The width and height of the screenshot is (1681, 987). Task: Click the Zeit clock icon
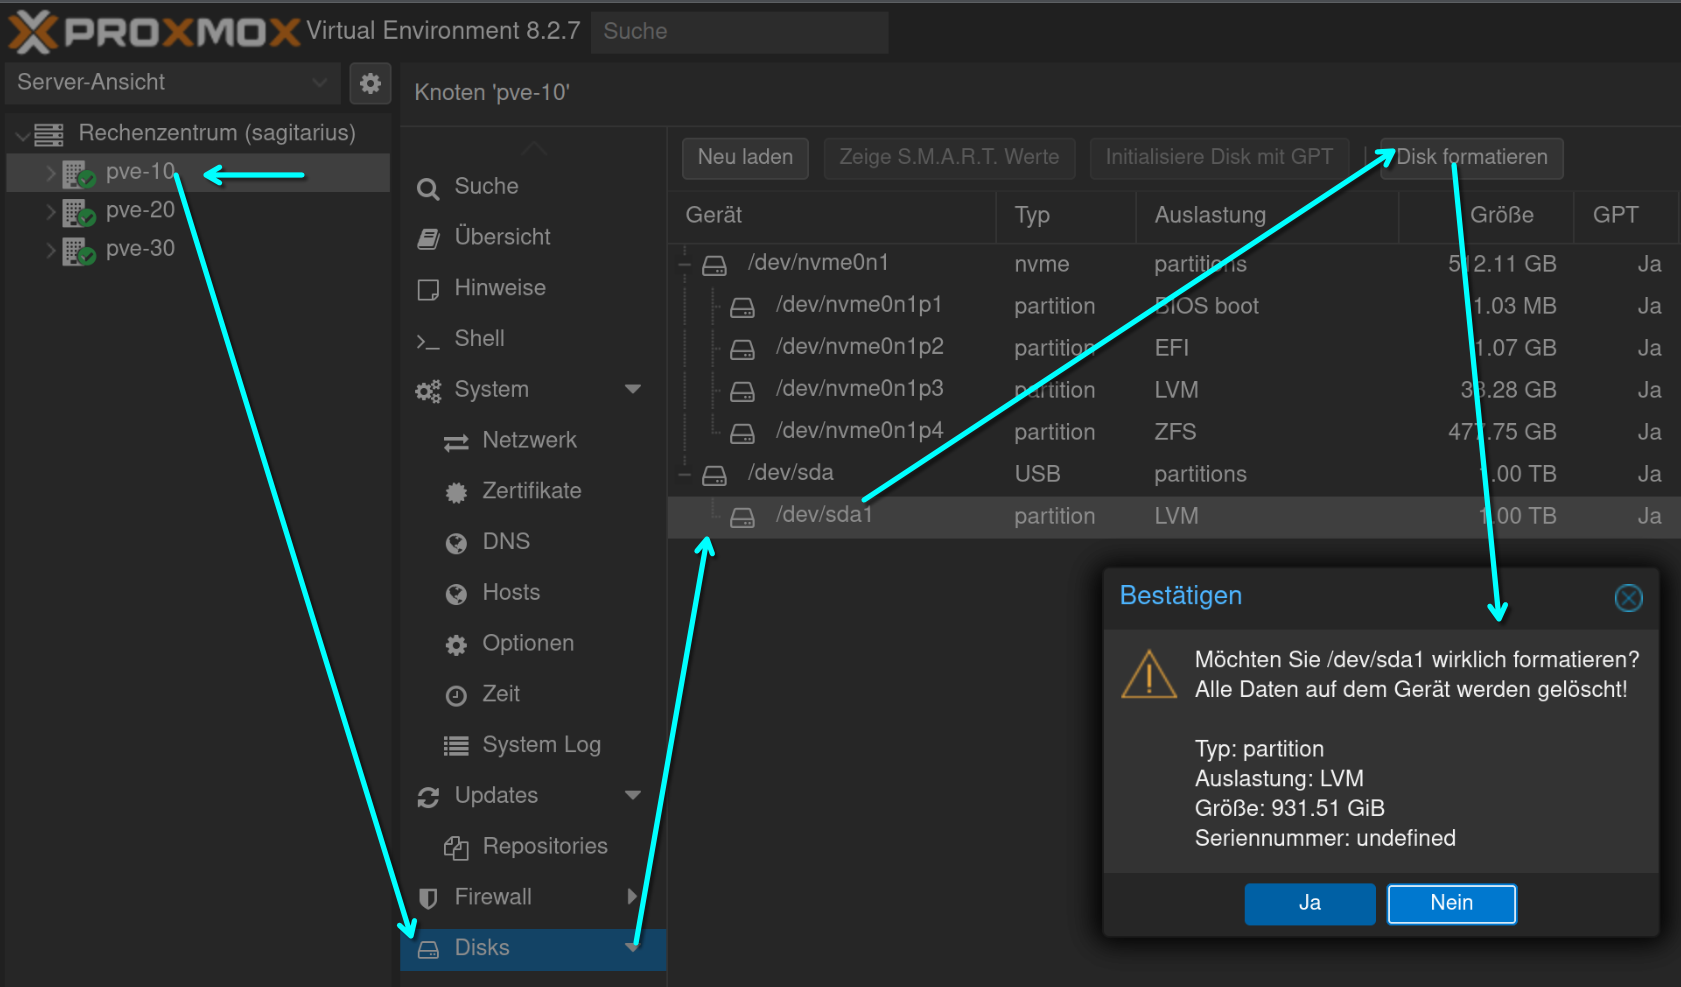[x=456, y=696]
